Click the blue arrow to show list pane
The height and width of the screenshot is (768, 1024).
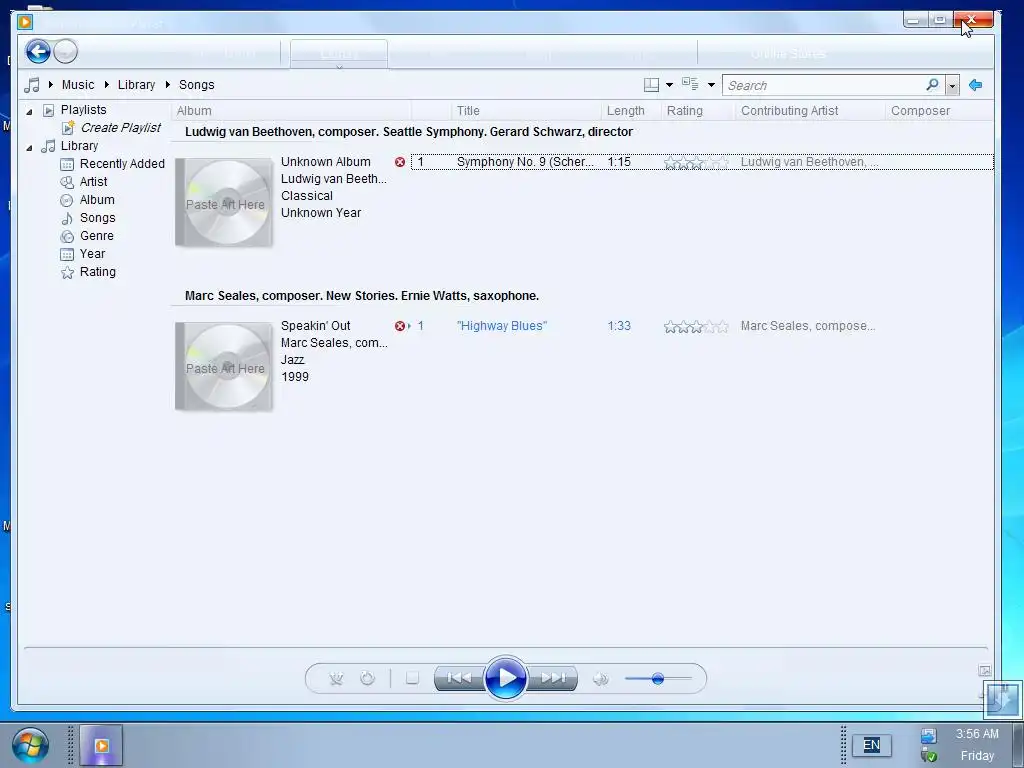pyautogui.click(x=976, y=85)
